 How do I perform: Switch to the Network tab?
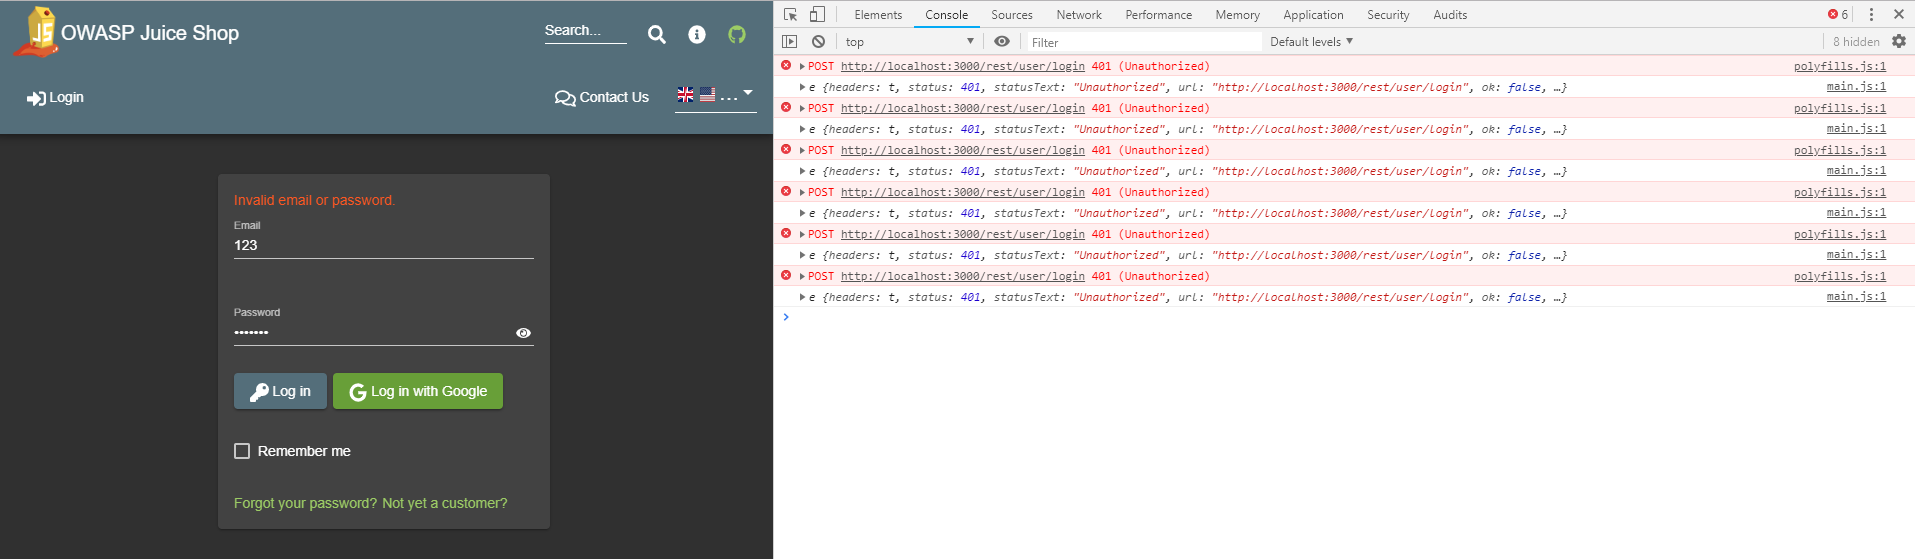coord(1078,15)
